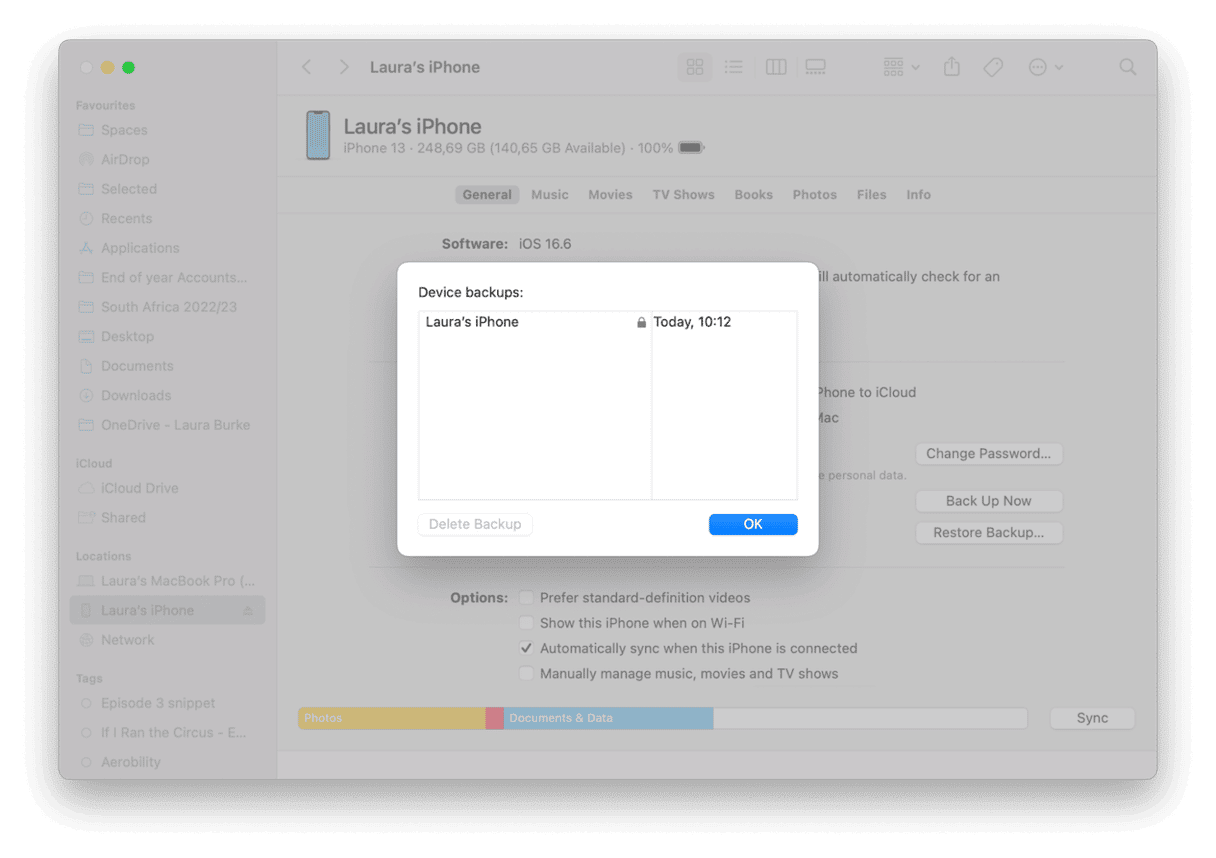Image resolution: width=1216 pixels, height=858 pixels.
Task: Disable automatic sync when iPhone is connected
Action: (x=526, y=647)
